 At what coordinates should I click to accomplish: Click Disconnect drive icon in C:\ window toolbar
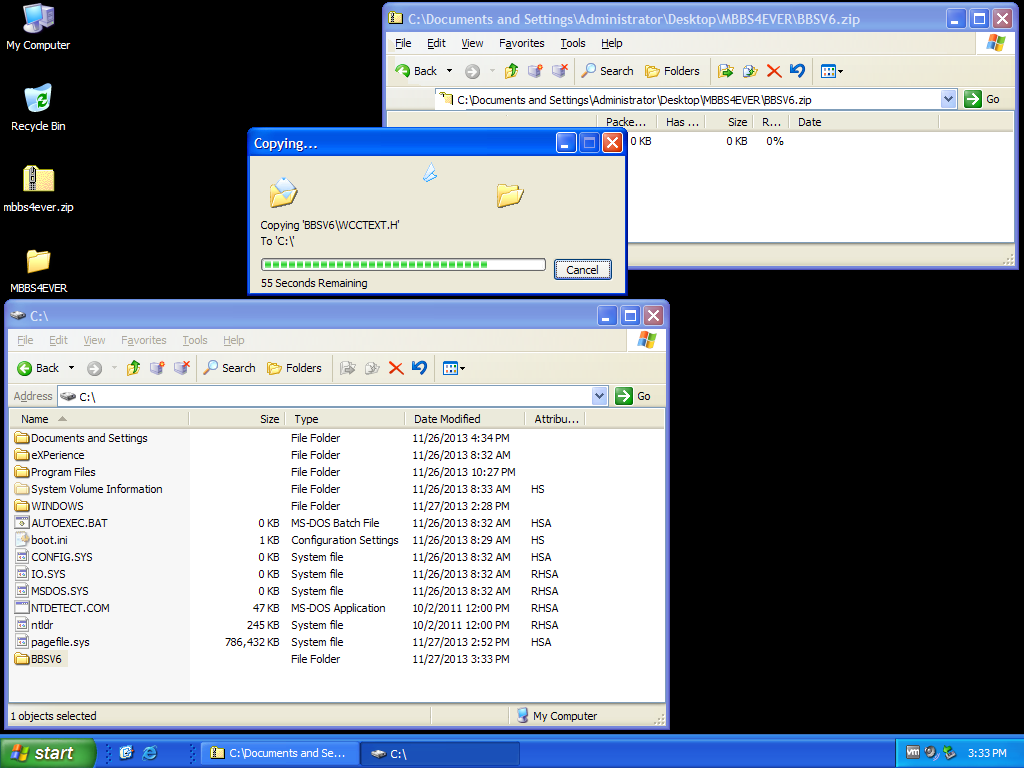[181, 368]
